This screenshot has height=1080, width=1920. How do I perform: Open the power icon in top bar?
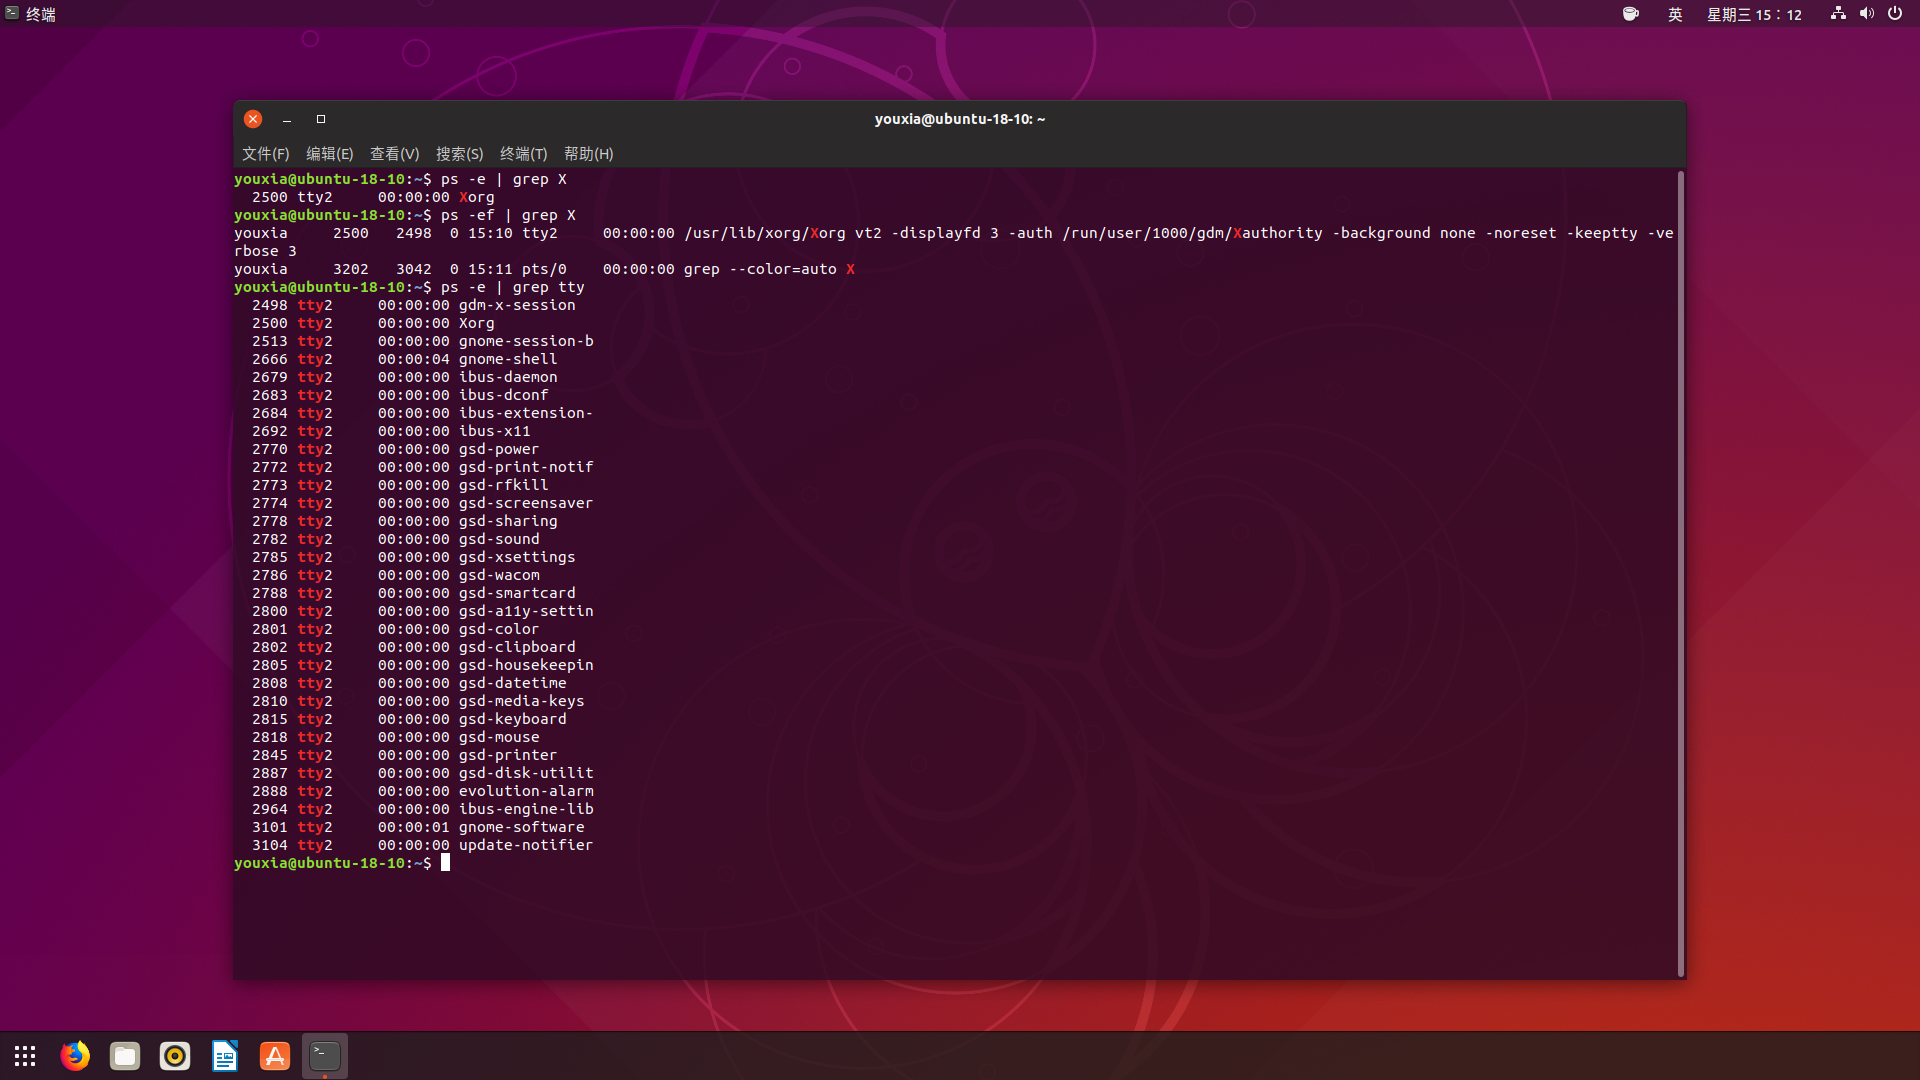click(x=1895, y=14)
